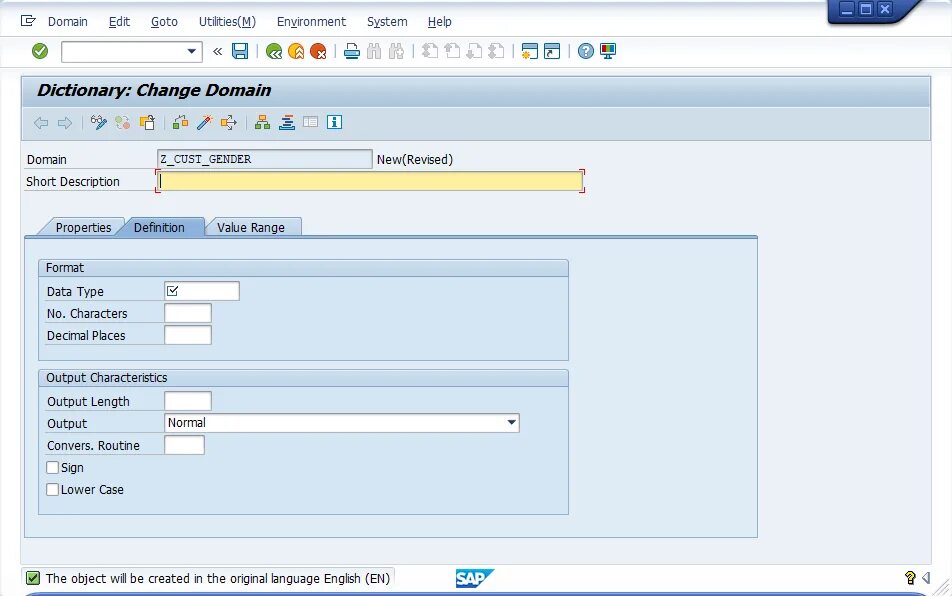The height and width of the screenshot is (596, 952).
Task: Open Help with the question mark icon
Action: pos(586,52)
